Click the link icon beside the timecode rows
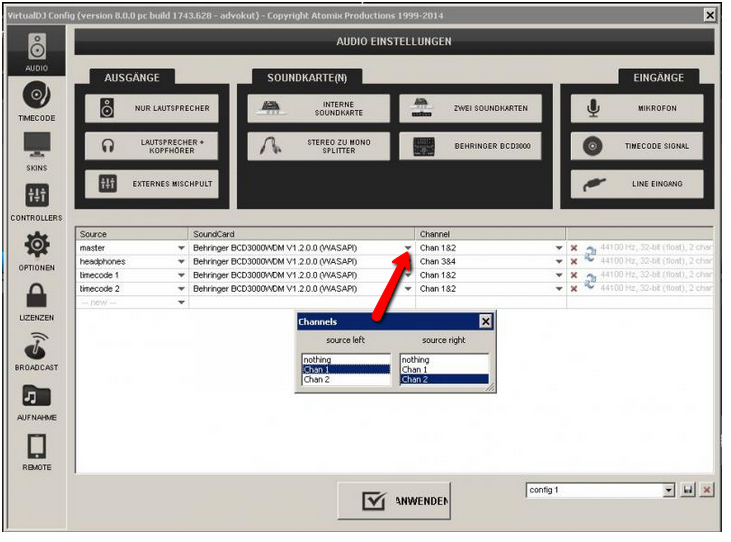The width and height of the screenshot is (731, 542). tap(590, 281)
